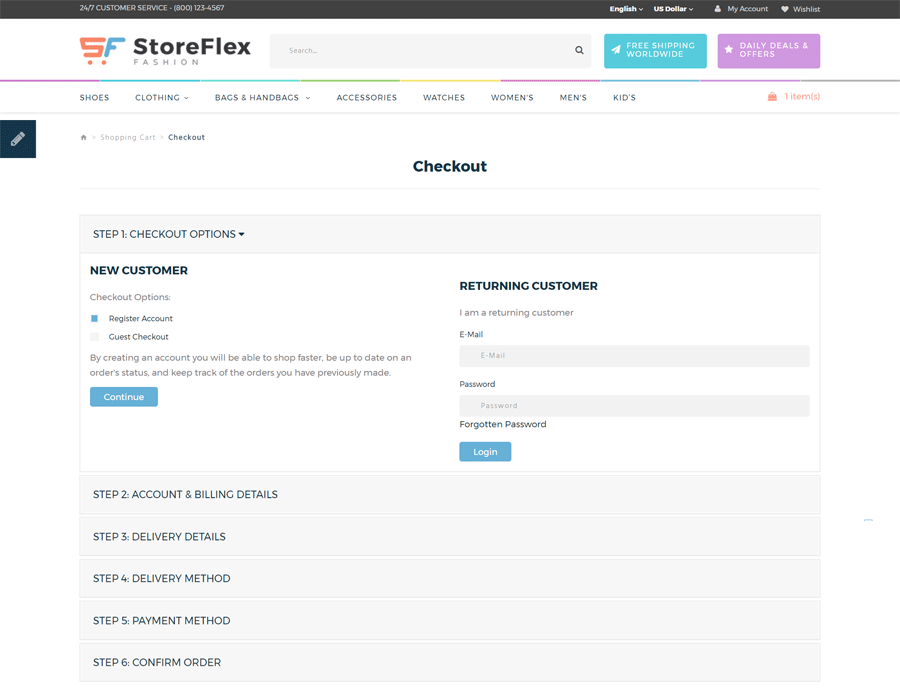
Task: Go to the Accessories category
Action: pos(367,98)
